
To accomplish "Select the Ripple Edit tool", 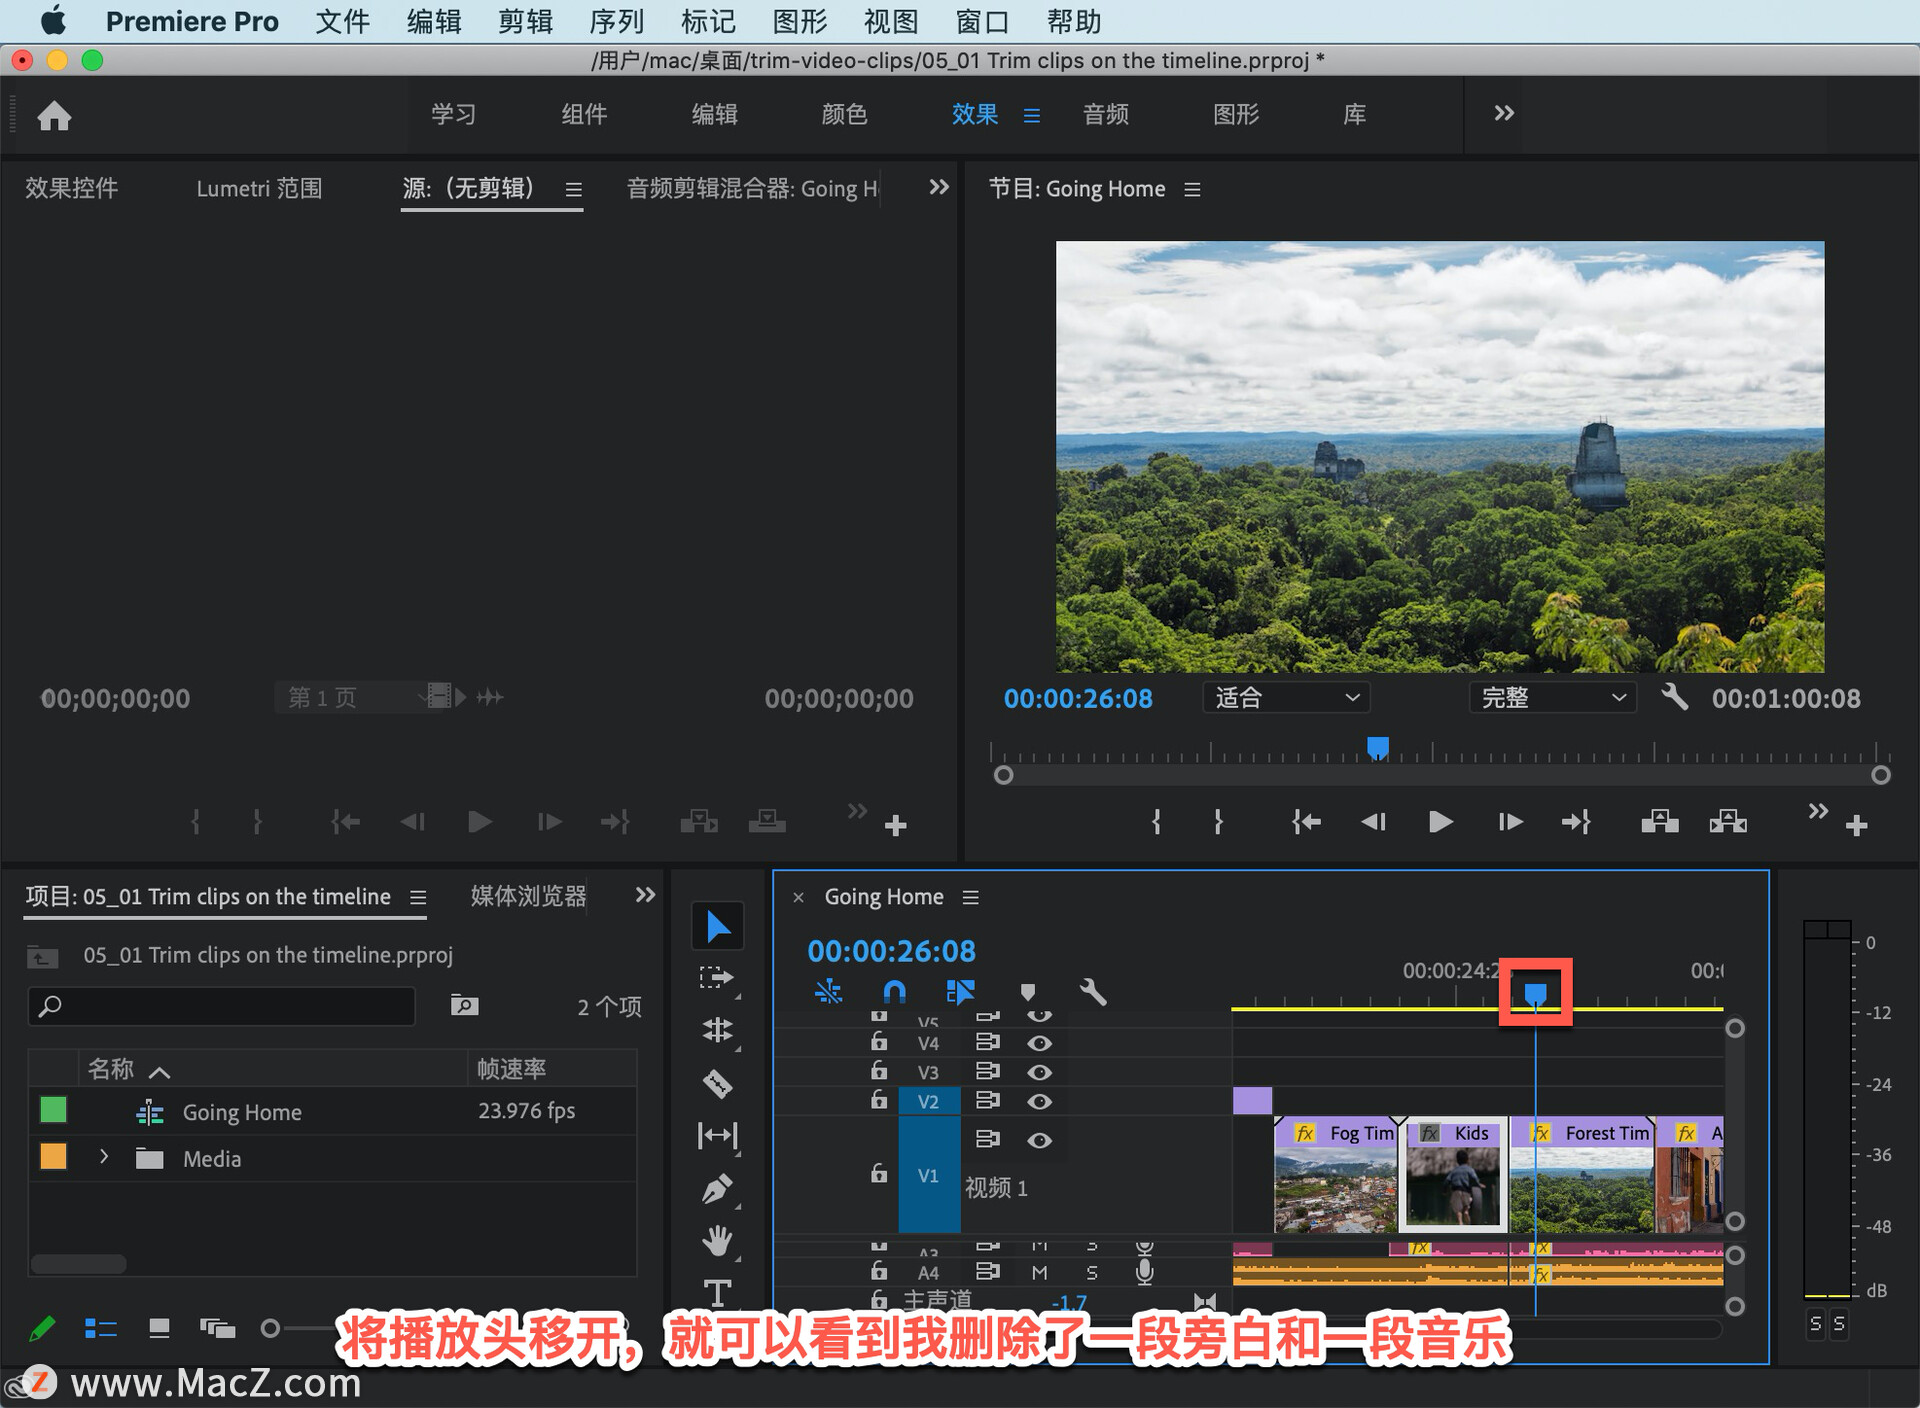I will (x=717, y=1029).
